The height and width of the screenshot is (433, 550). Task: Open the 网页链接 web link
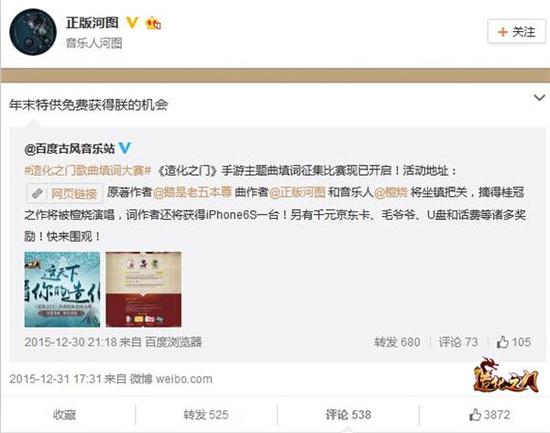tap(65, 193)
